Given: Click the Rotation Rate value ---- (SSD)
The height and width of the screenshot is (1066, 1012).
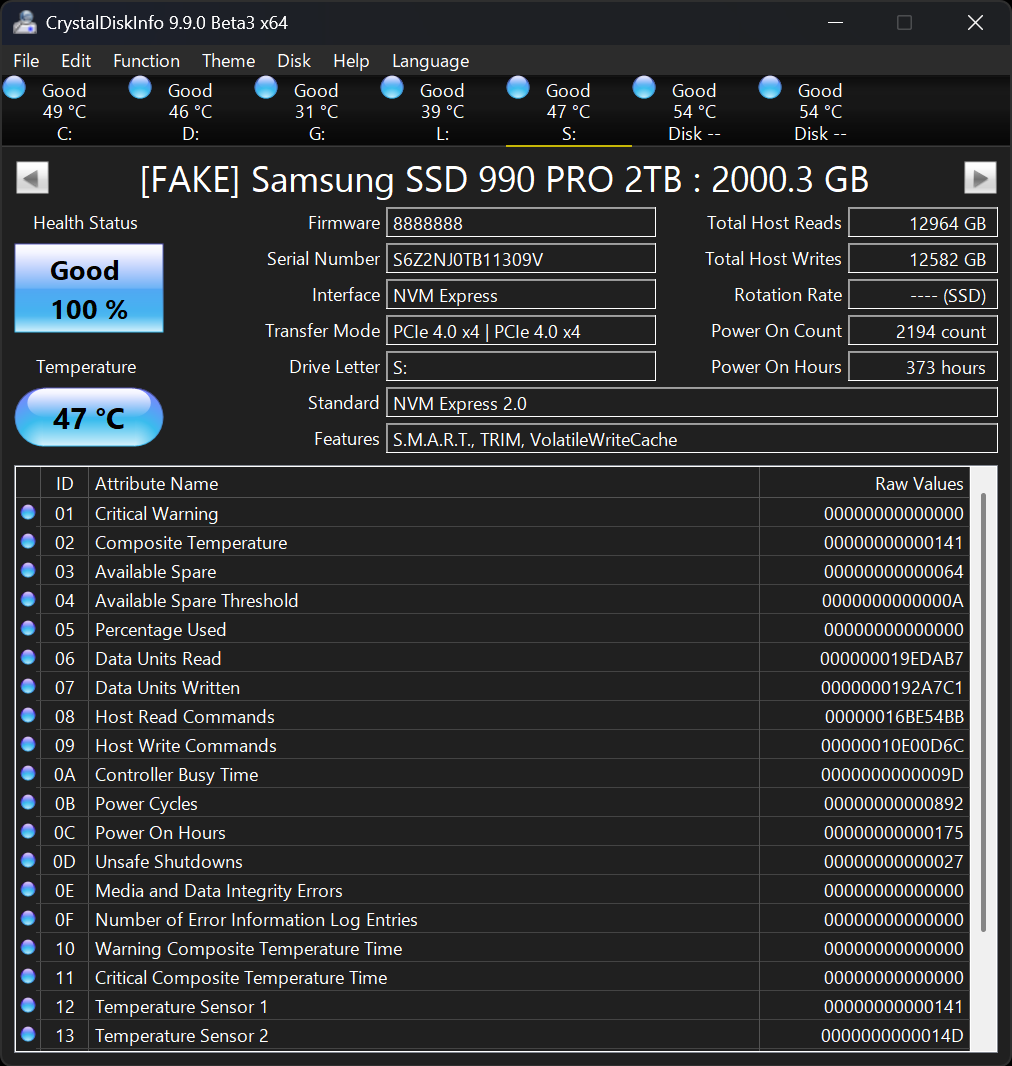Looking at the screenshot, I should 923,295.
